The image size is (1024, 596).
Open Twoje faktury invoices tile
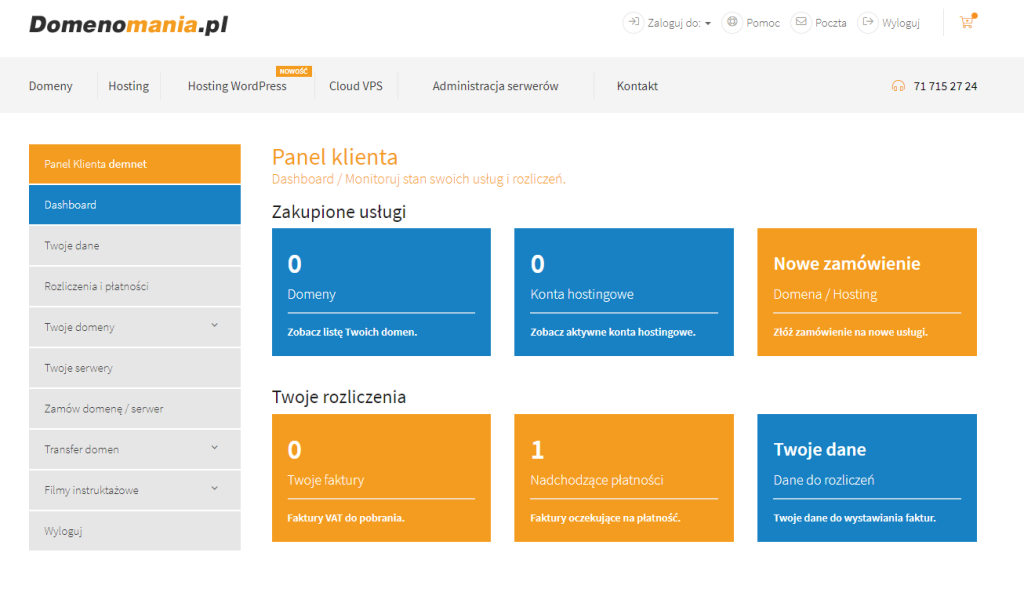381,477
